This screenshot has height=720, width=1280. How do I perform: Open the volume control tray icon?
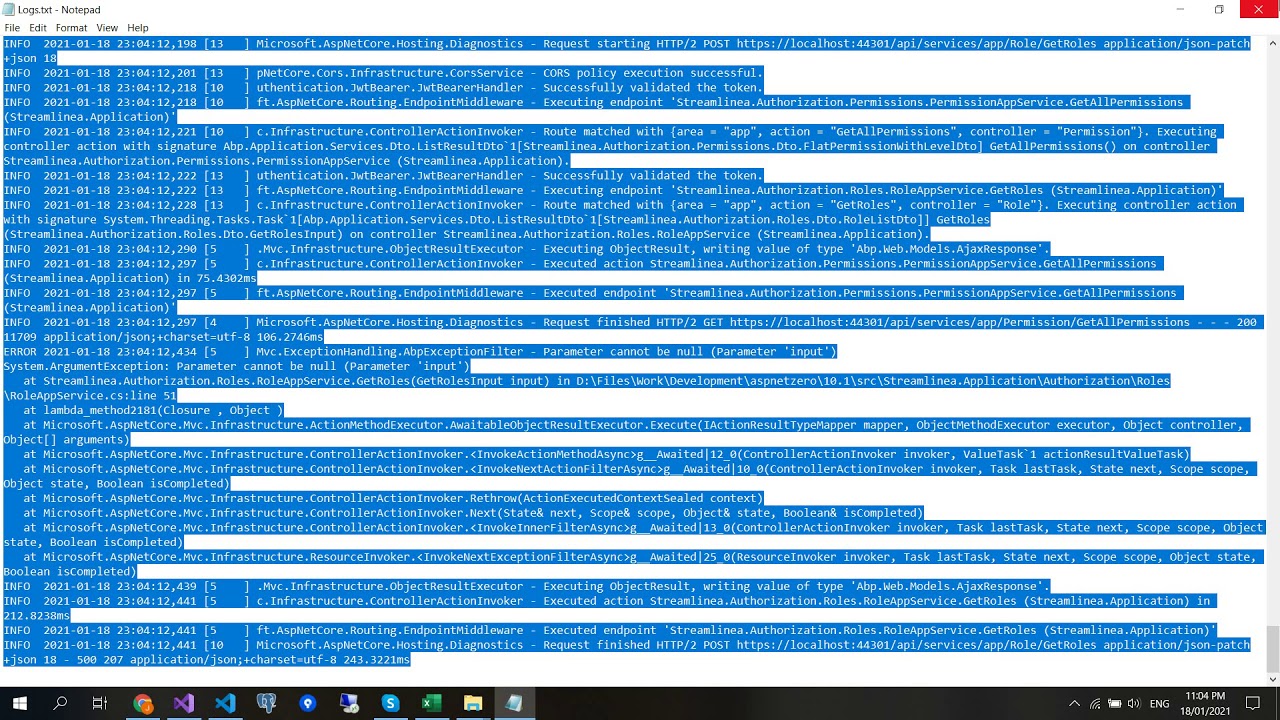(1135, 704)
